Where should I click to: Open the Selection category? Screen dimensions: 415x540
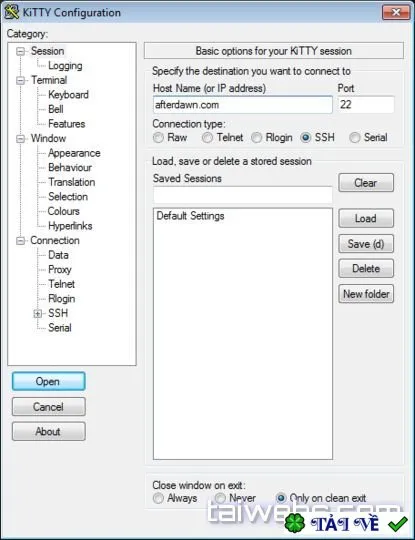coord(68,196)
